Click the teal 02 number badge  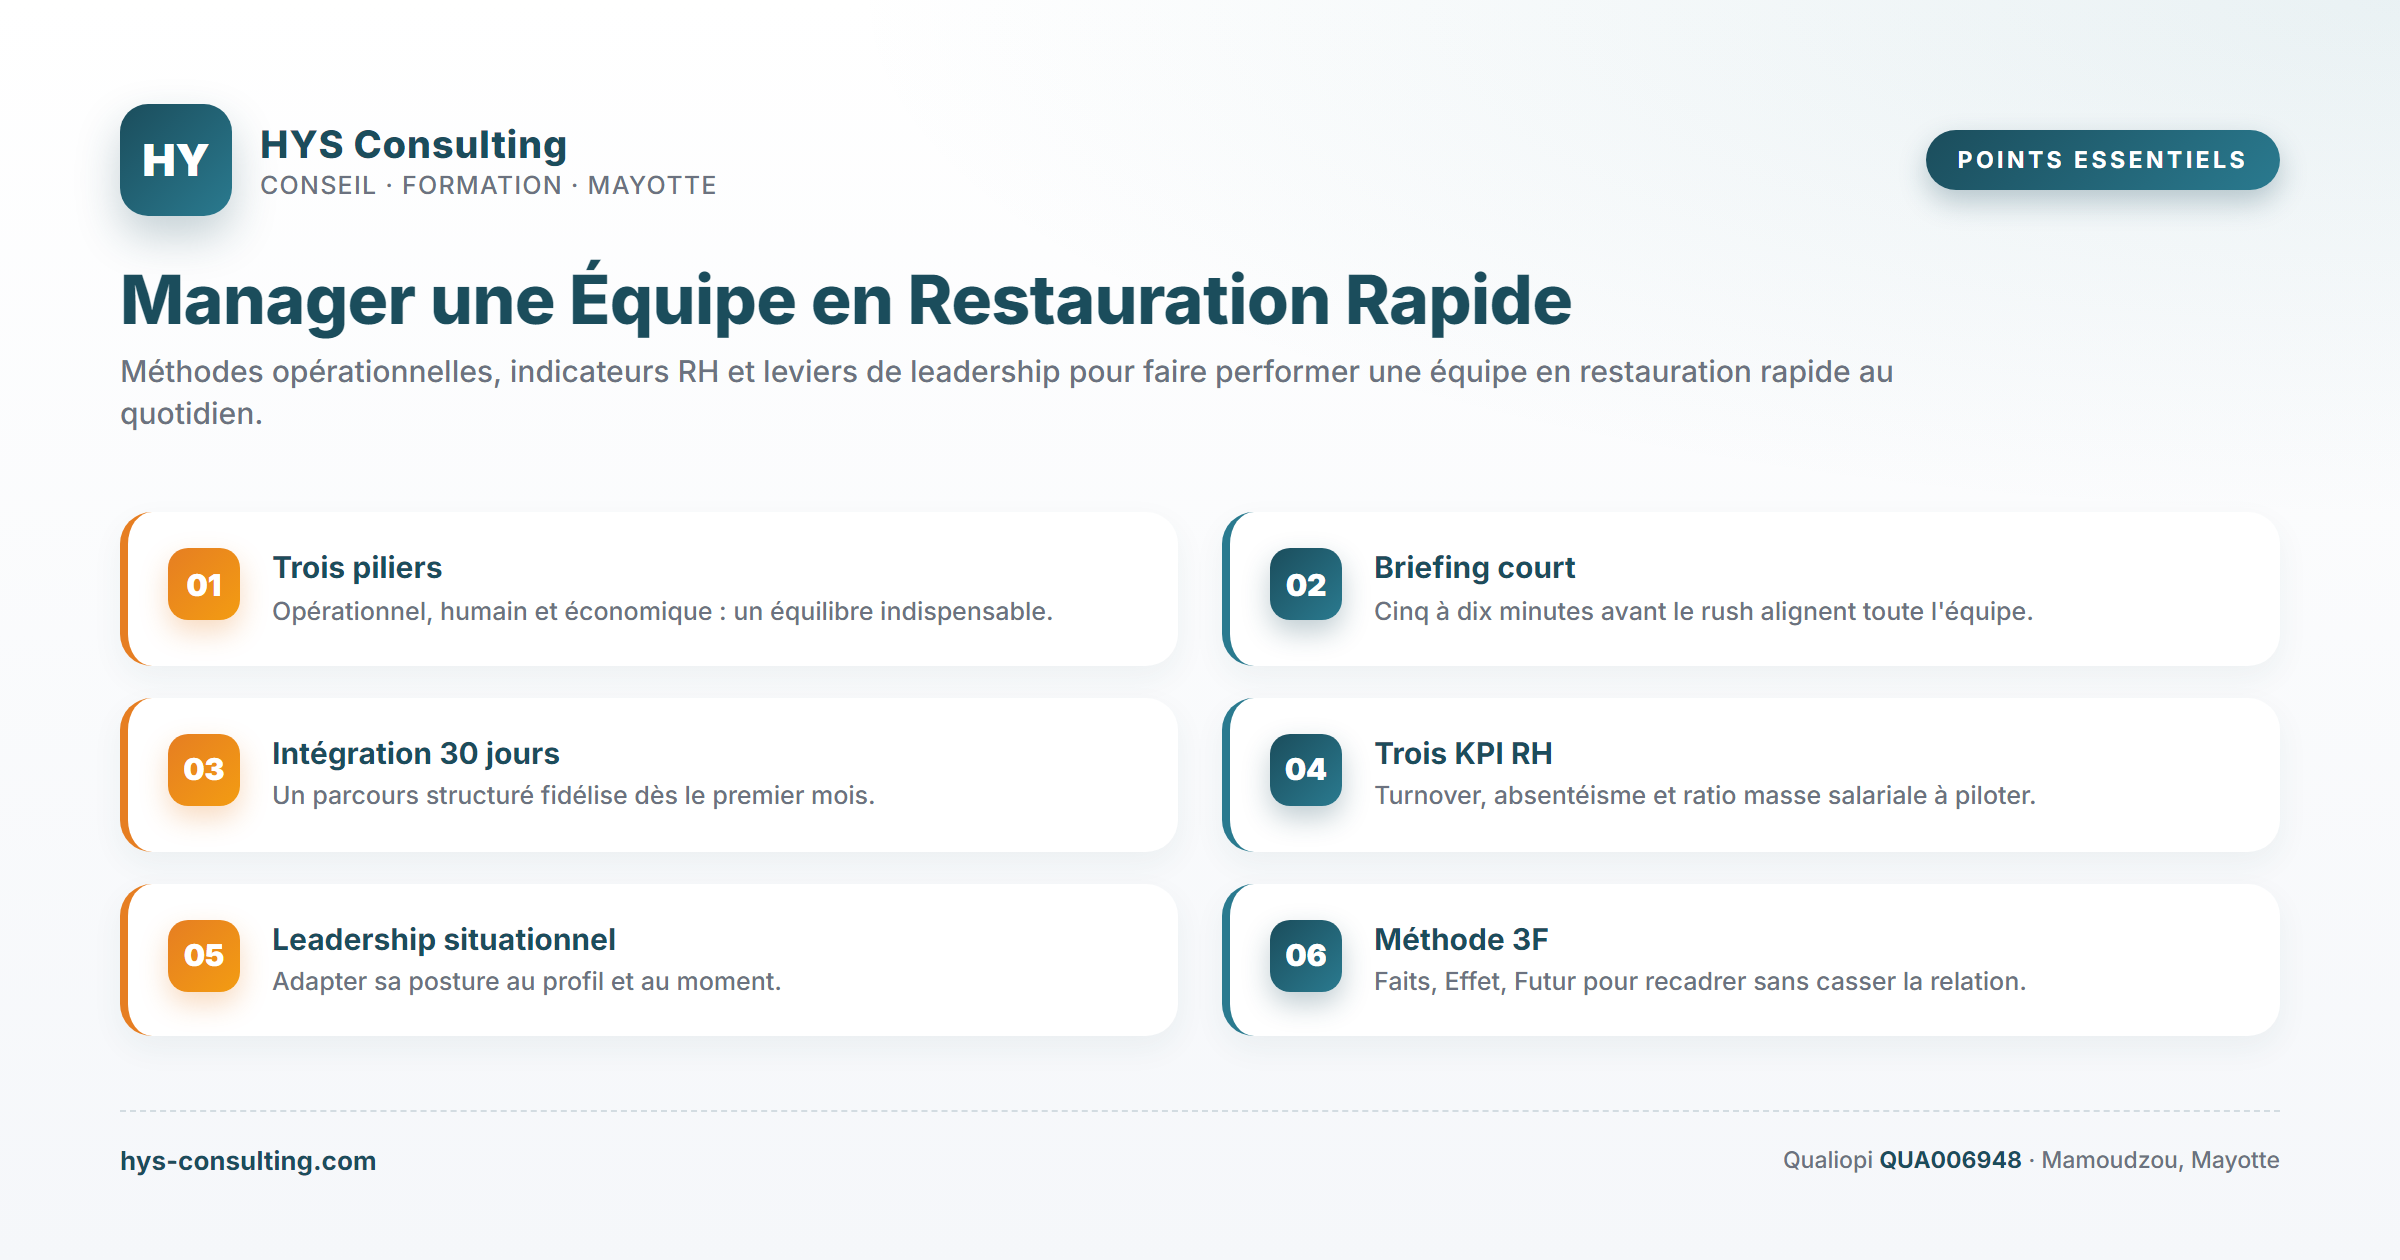pyautogui.click(x=1306, y=584)
